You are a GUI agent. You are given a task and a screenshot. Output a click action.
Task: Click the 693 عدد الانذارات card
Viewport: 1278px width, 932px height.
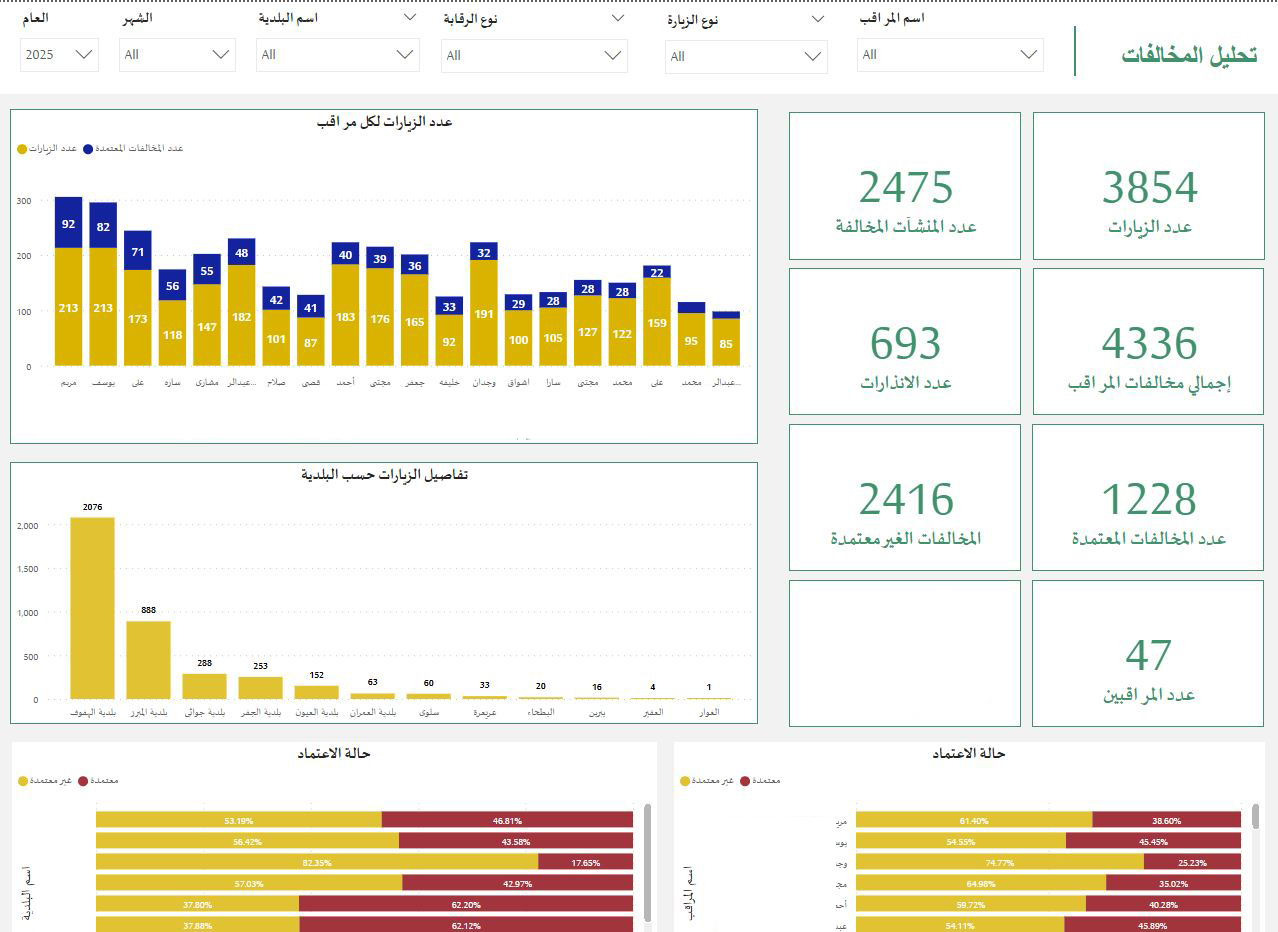point(904,340)
